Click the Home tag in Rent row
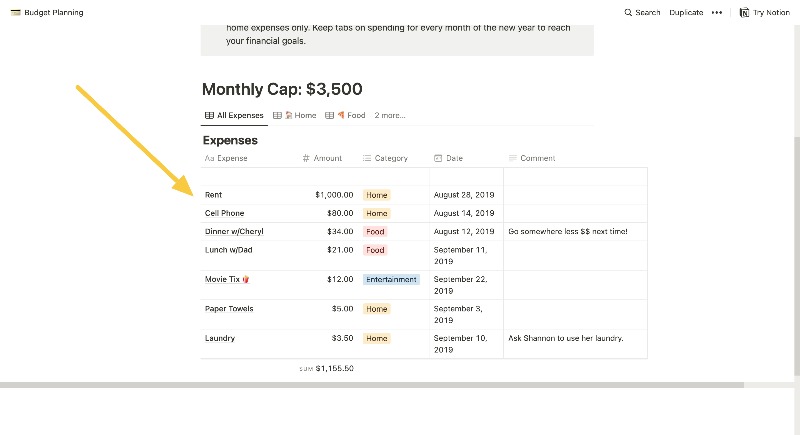Image resolution: width=800 pixels, height=435 pixels. 377,195
